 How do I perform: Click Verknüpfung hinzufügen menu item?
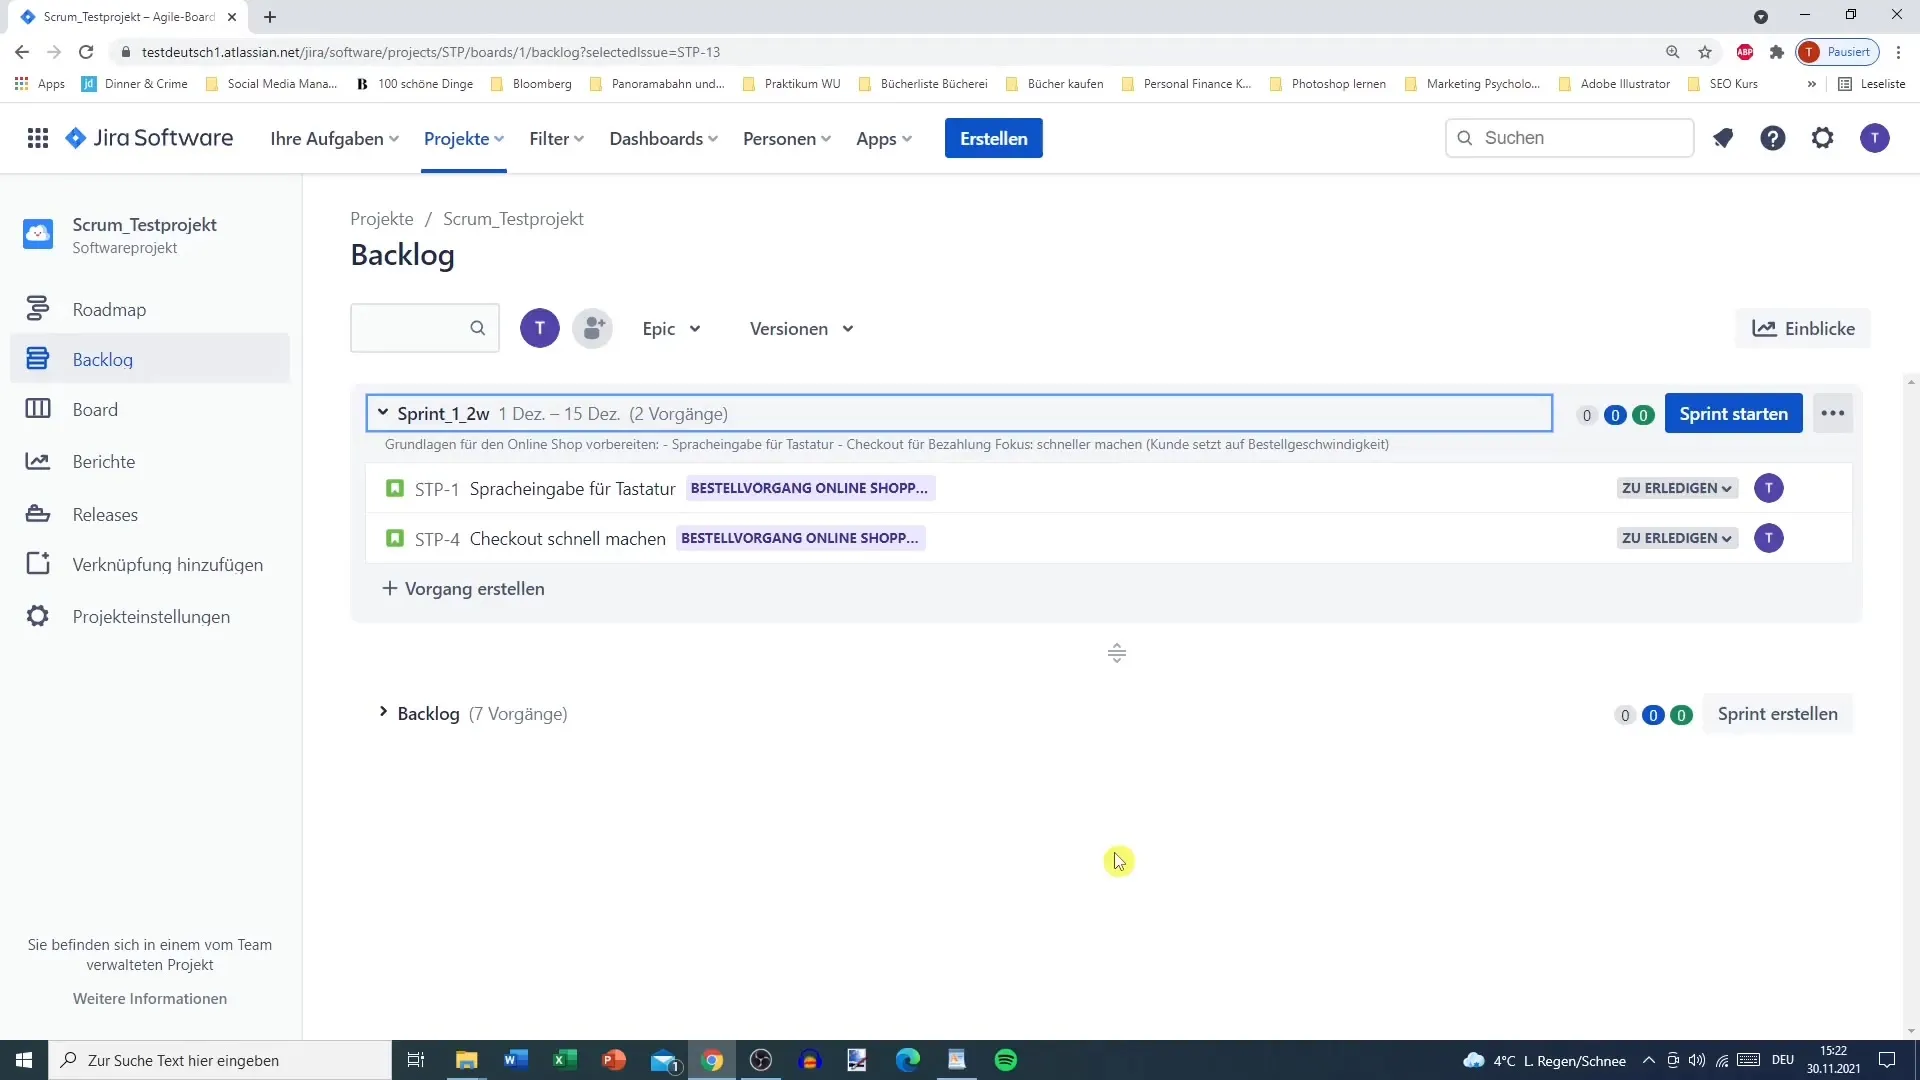coord(167,564)
